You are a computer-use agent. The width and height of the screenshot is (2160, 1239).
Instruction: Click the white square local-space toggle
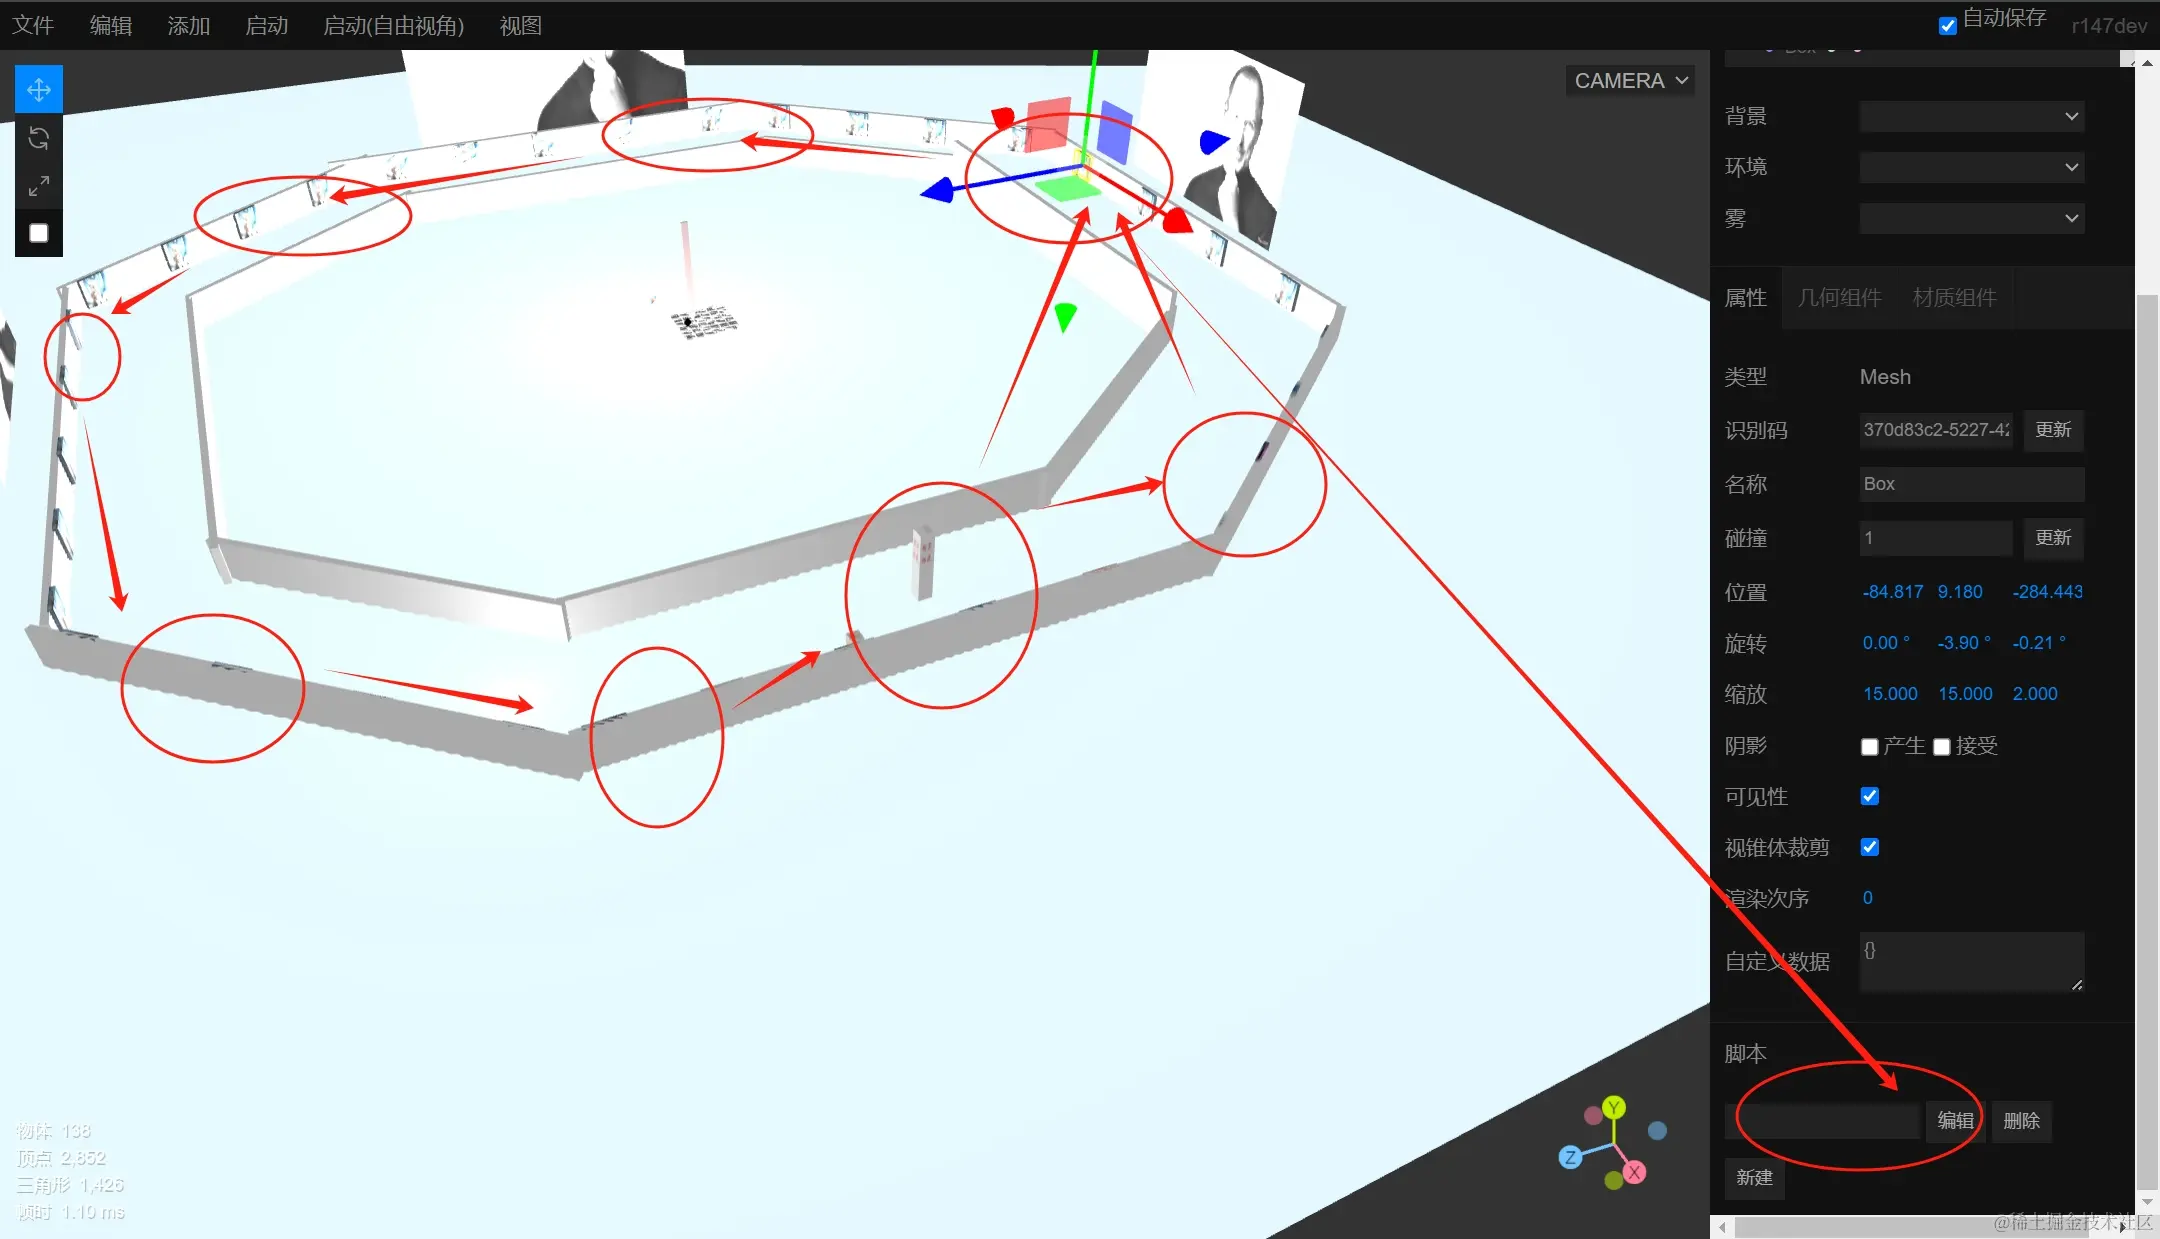pos(39,233)
